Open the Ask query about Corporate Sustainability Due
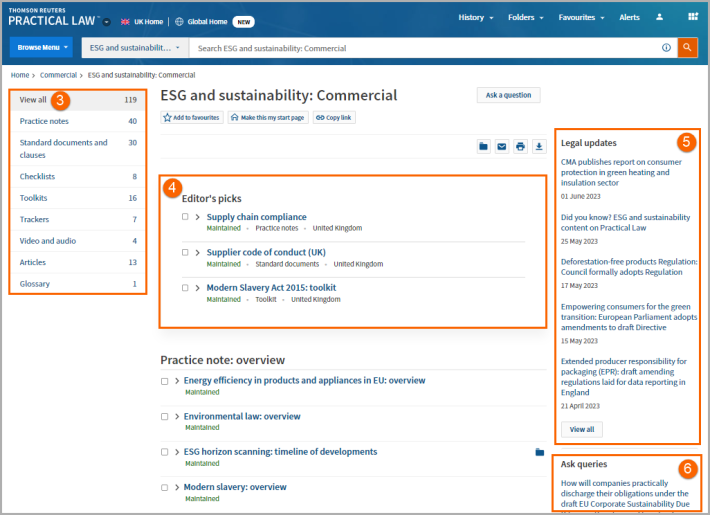710x515 pixels. [624, 493]
